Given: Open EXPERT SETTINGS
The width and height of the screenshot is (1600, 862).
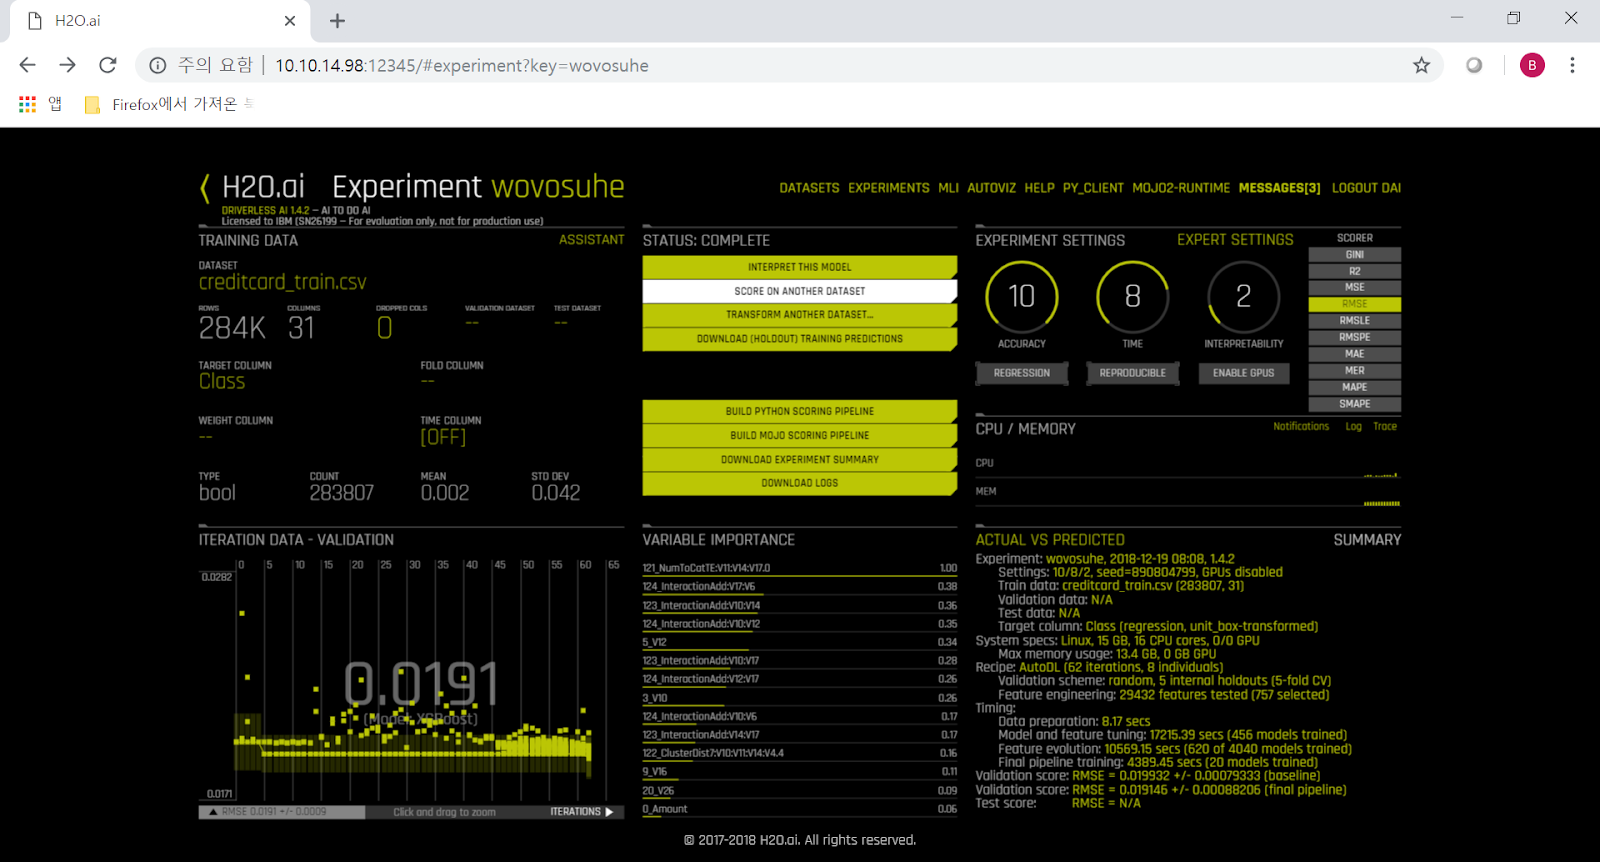Looking at the screenshot, I should point(1235,240).
